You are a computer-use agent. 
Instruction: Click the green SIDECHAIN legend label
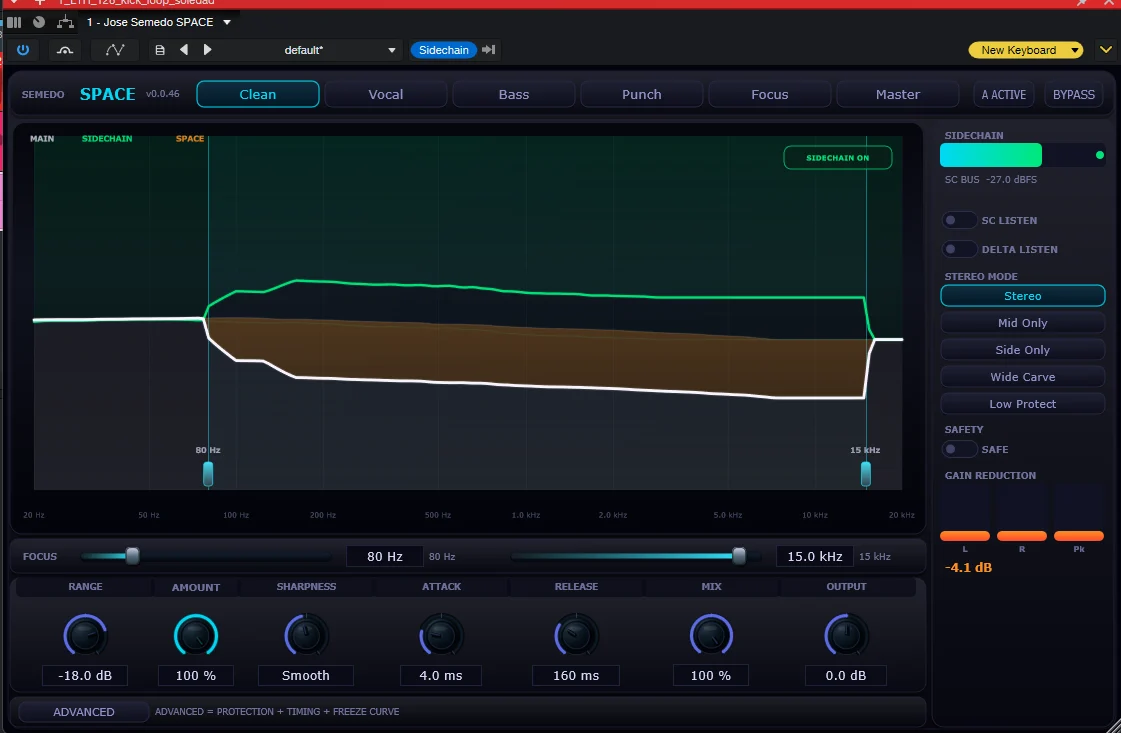click(107, 139)
